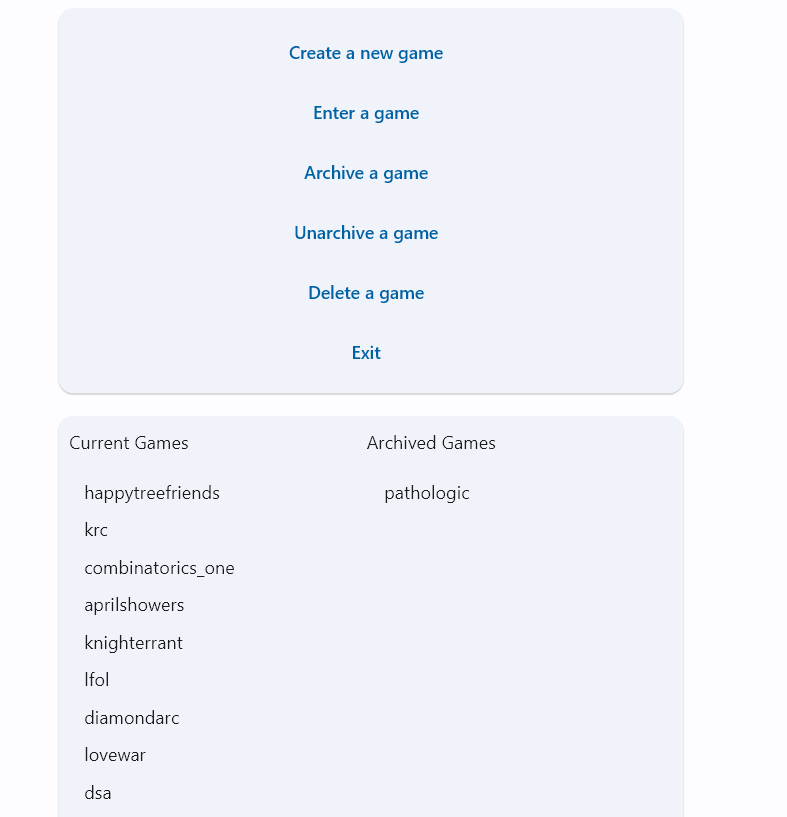Click the word 'Create' in the top link

tap(315, 53)
